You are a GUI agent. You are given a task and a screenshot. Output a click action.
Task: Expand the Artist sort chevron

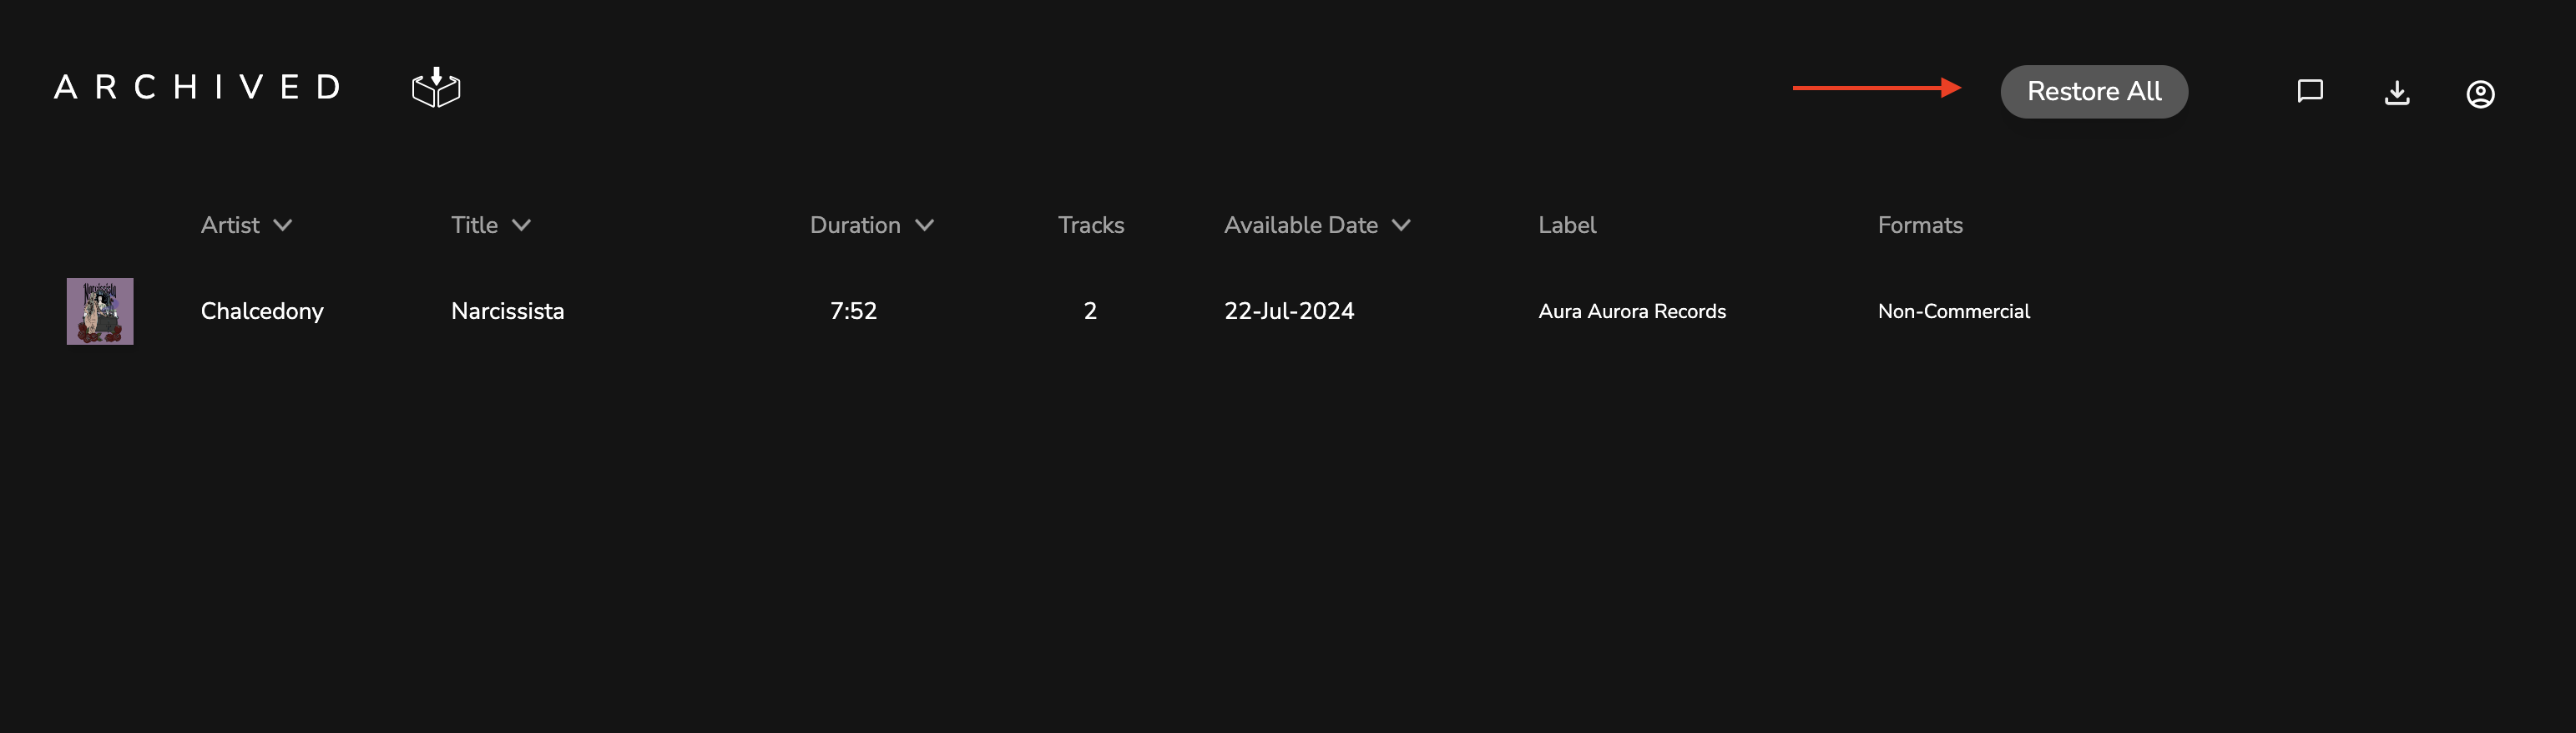(x=283, y=225)
